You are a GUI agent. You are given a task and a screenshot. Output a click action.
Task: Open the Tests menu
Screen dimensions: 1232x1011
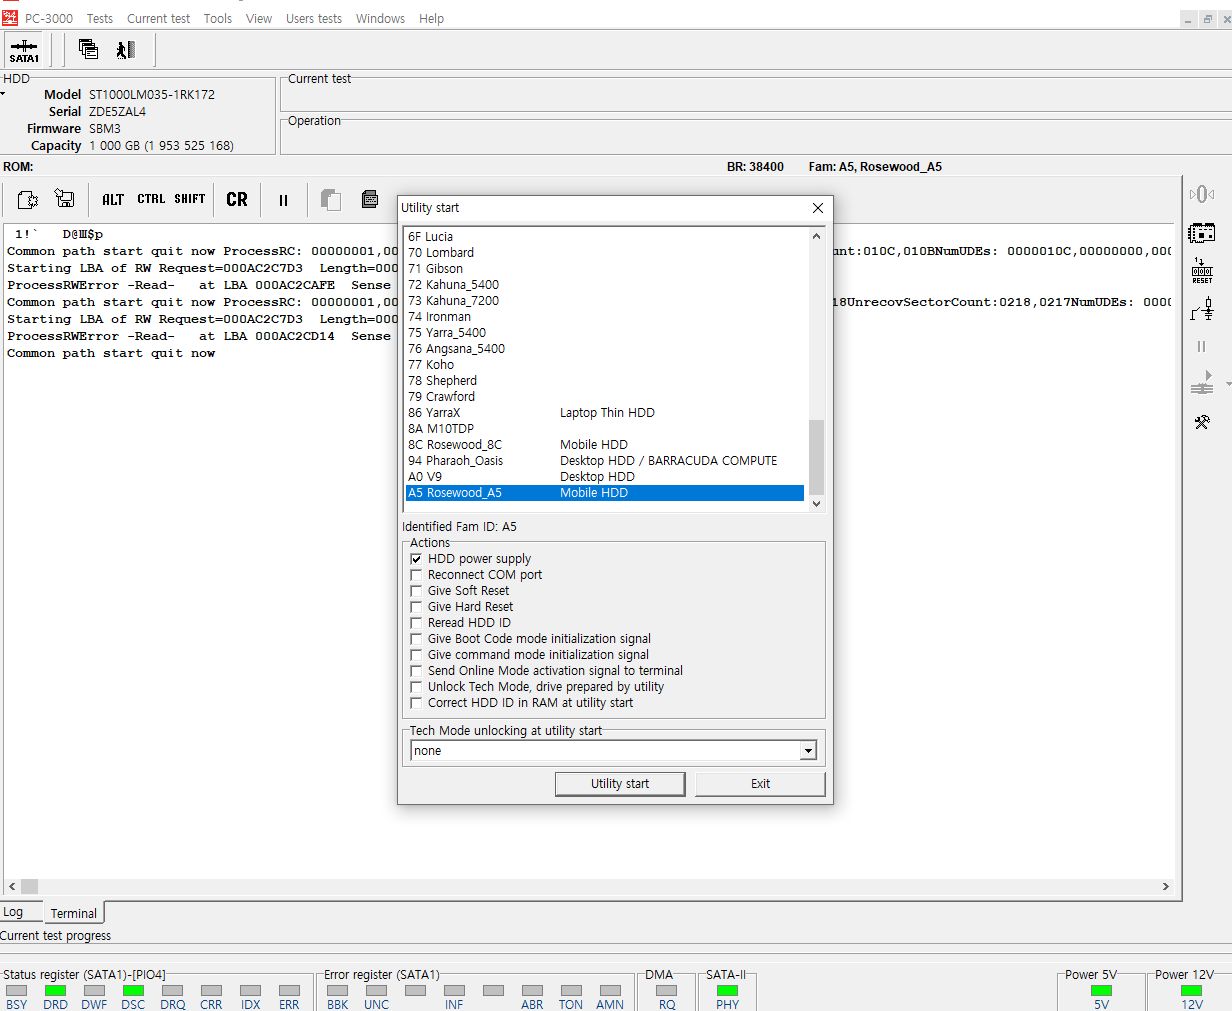click(99, 18)
